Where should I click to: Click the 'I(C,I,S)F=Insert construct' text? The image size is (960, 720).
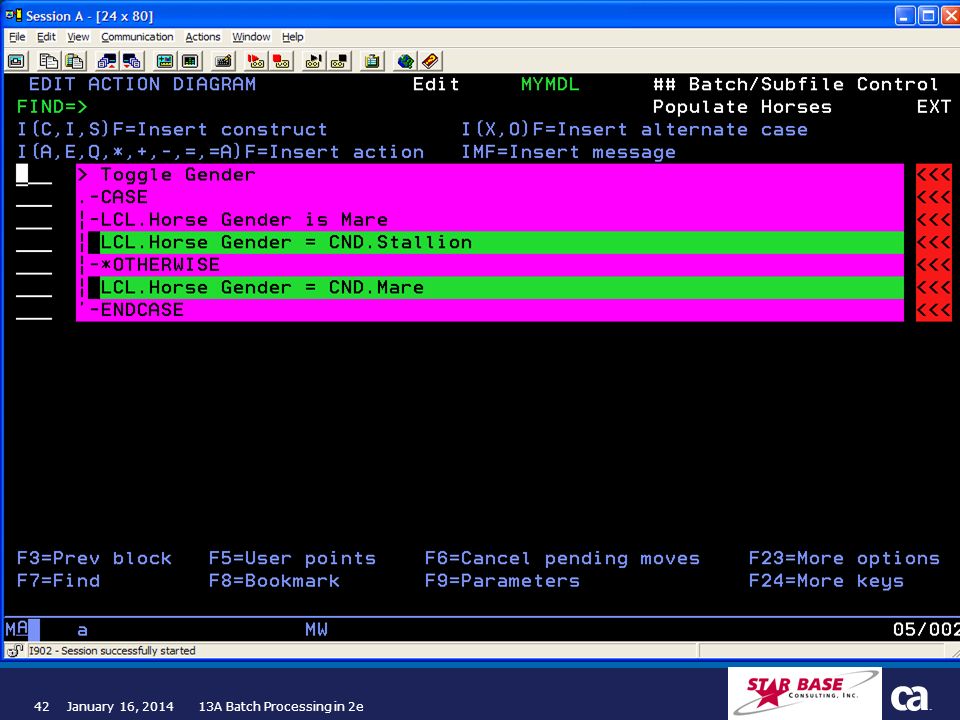click(x=172, y=130)
